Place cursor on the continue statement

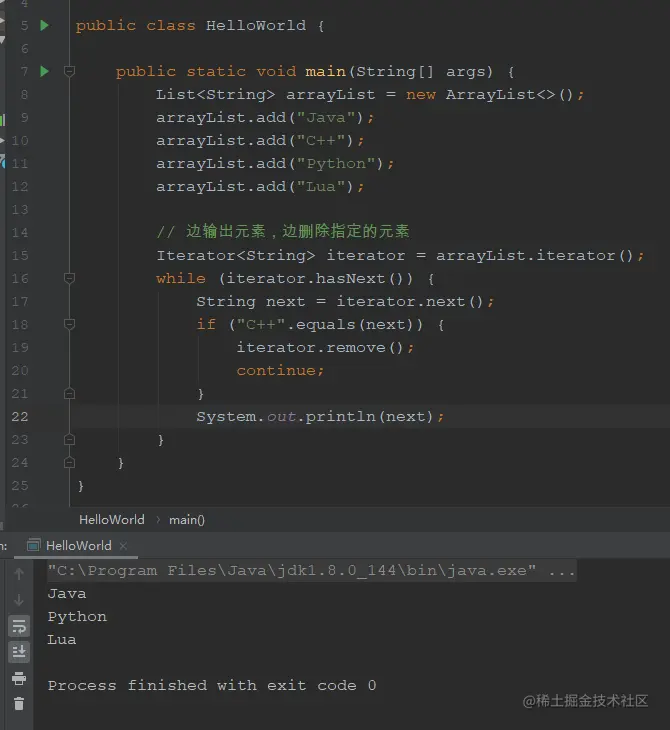click(x=280, y=371)
